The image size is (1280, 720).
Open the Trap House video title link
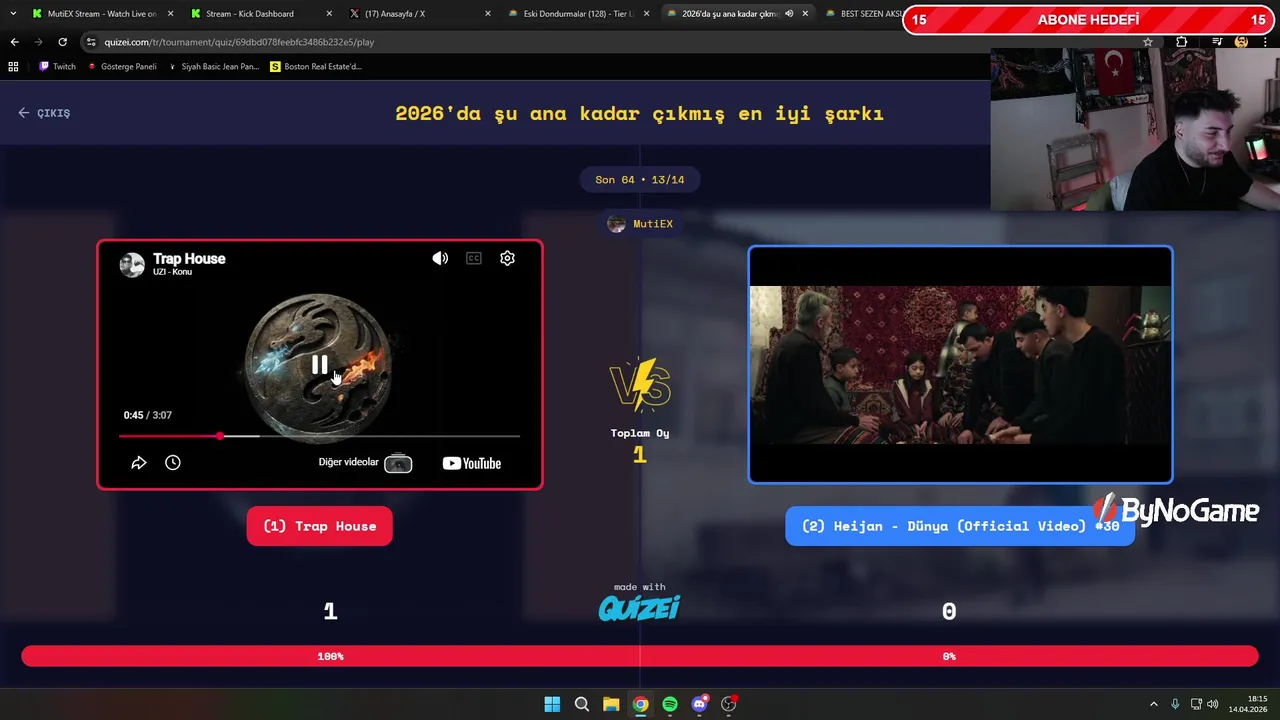click(x=189, y=258)
